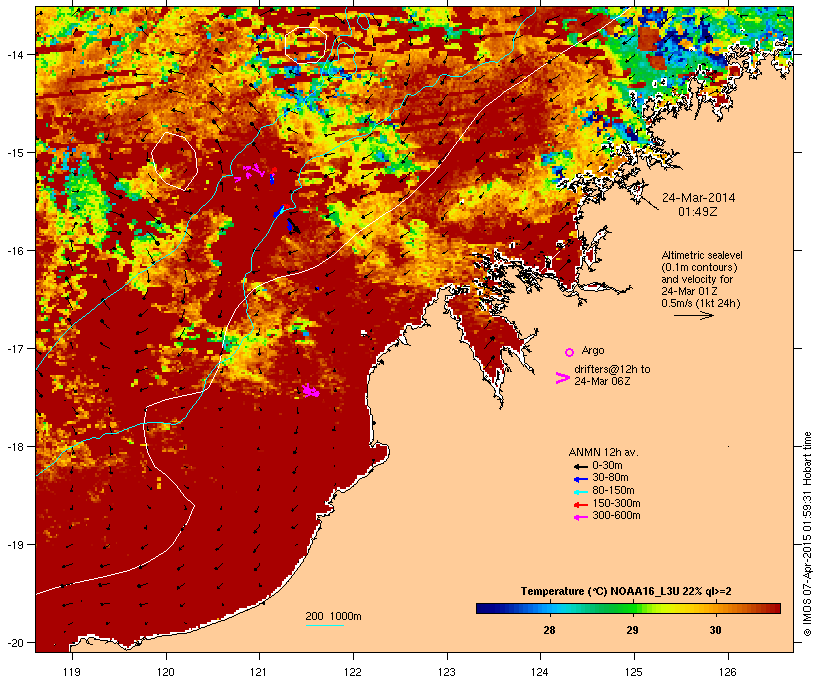This screenshot has width=820, height=680.
Task: Click the 'Temperature (°C) NOAA16_L3U' colorbar title
Action: 600,592
